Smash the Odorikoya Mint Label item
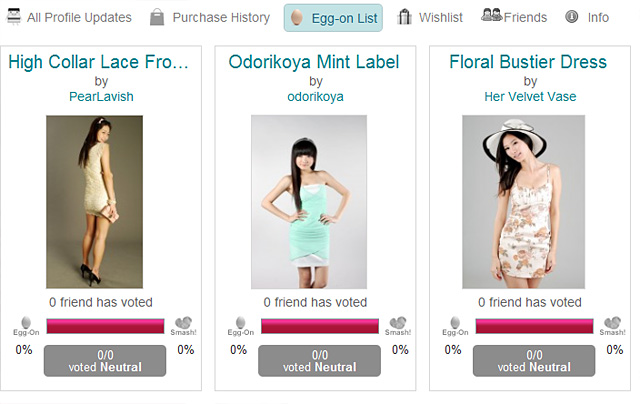Image resolution: width=640 pixels, height=404 pixels. pos(399,323)
